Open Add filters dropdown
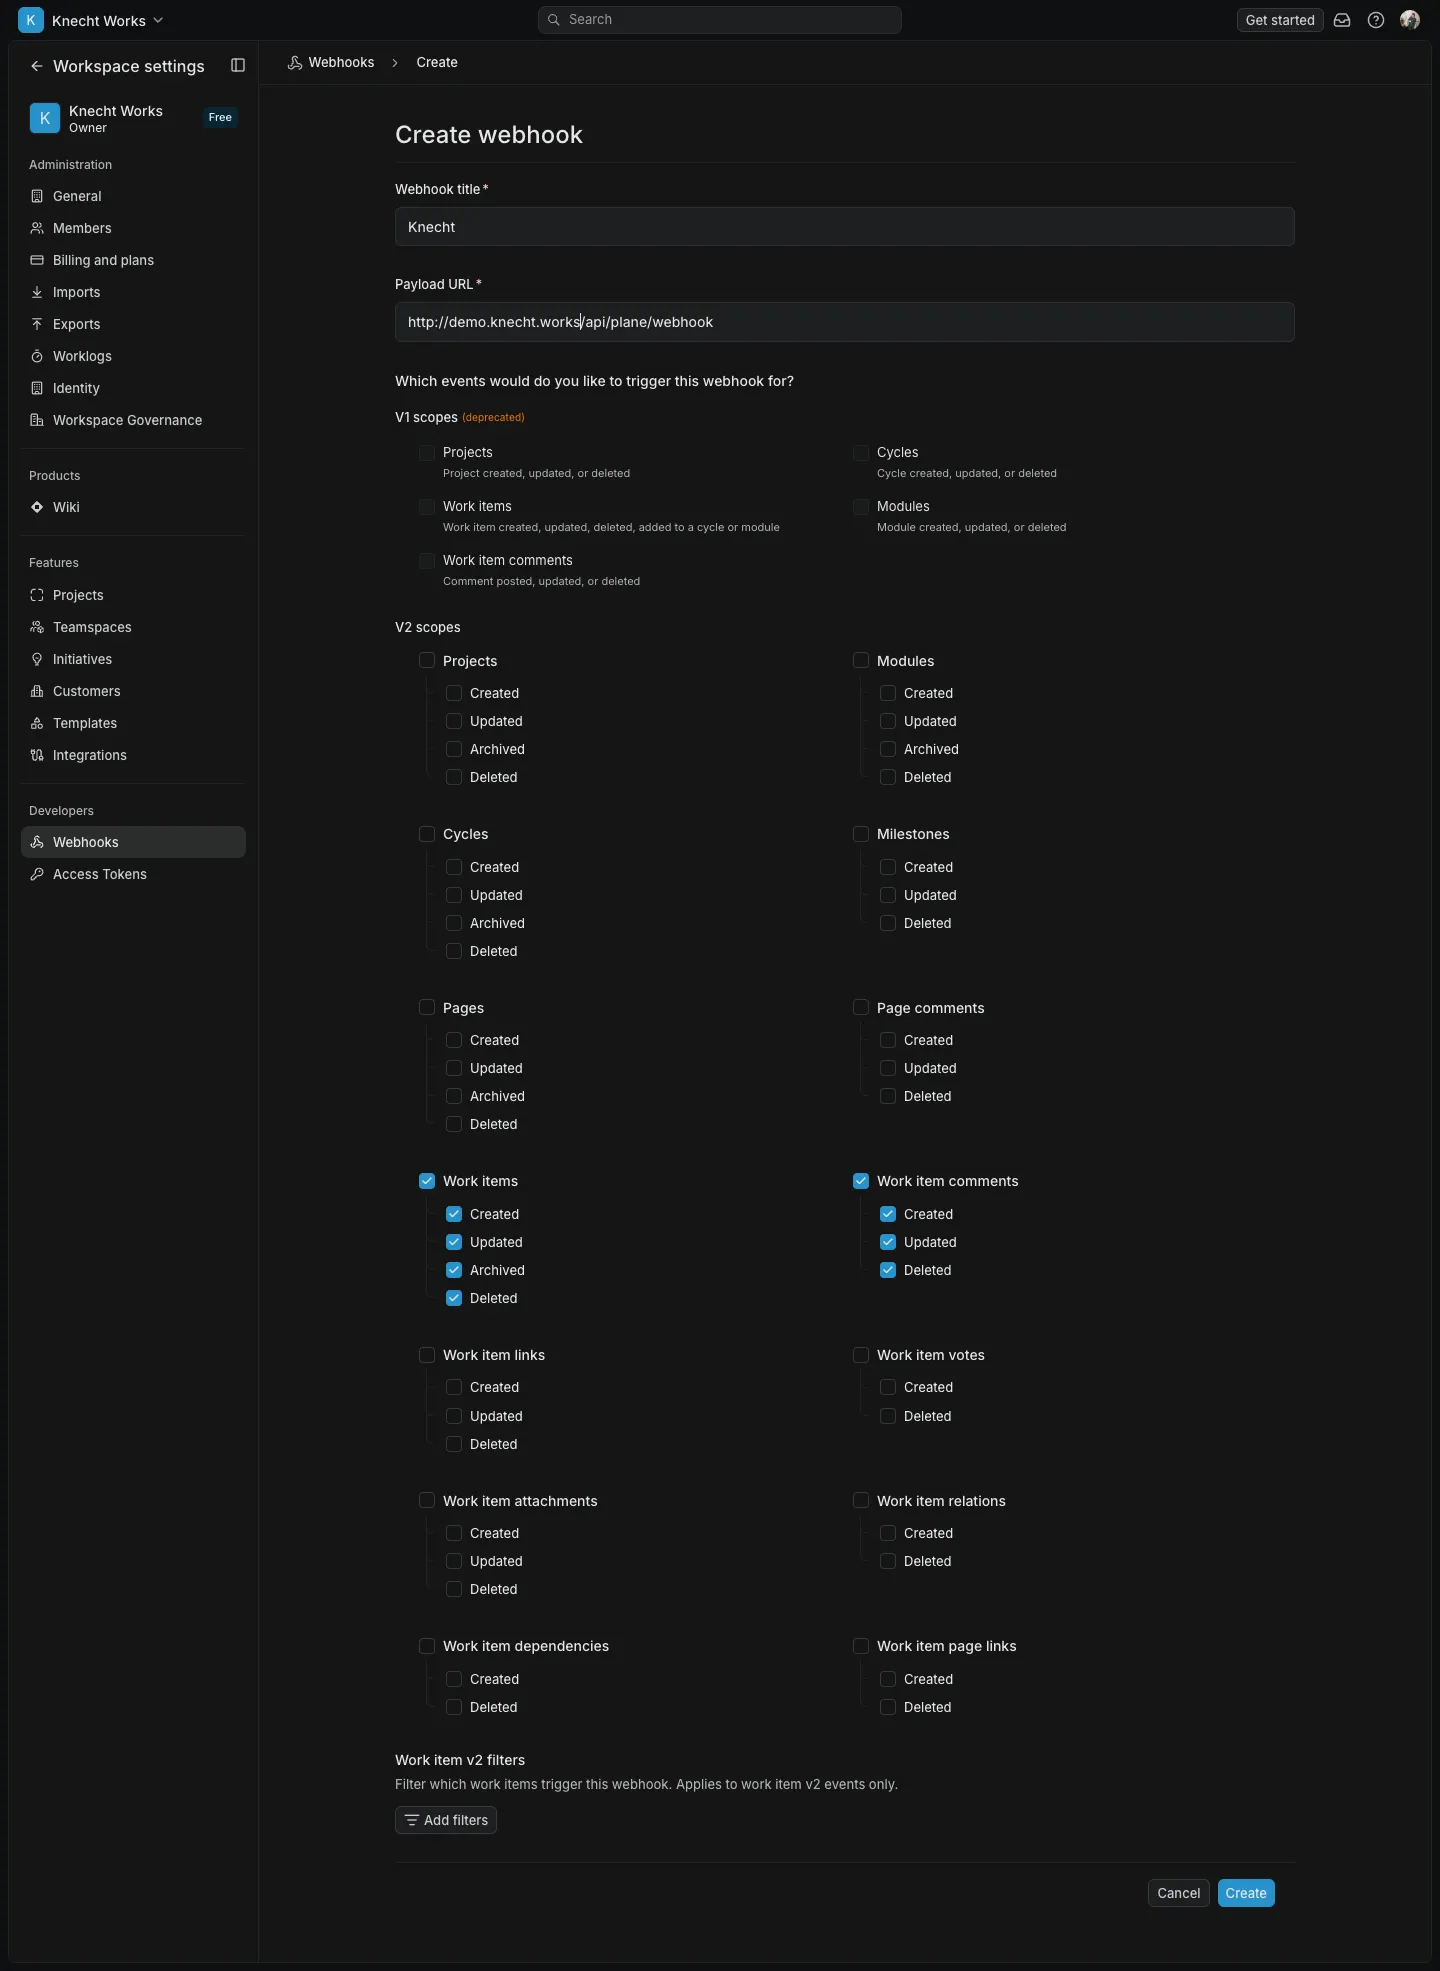The height and width of the screenshot is (1971, 1440). point(446,1820)
